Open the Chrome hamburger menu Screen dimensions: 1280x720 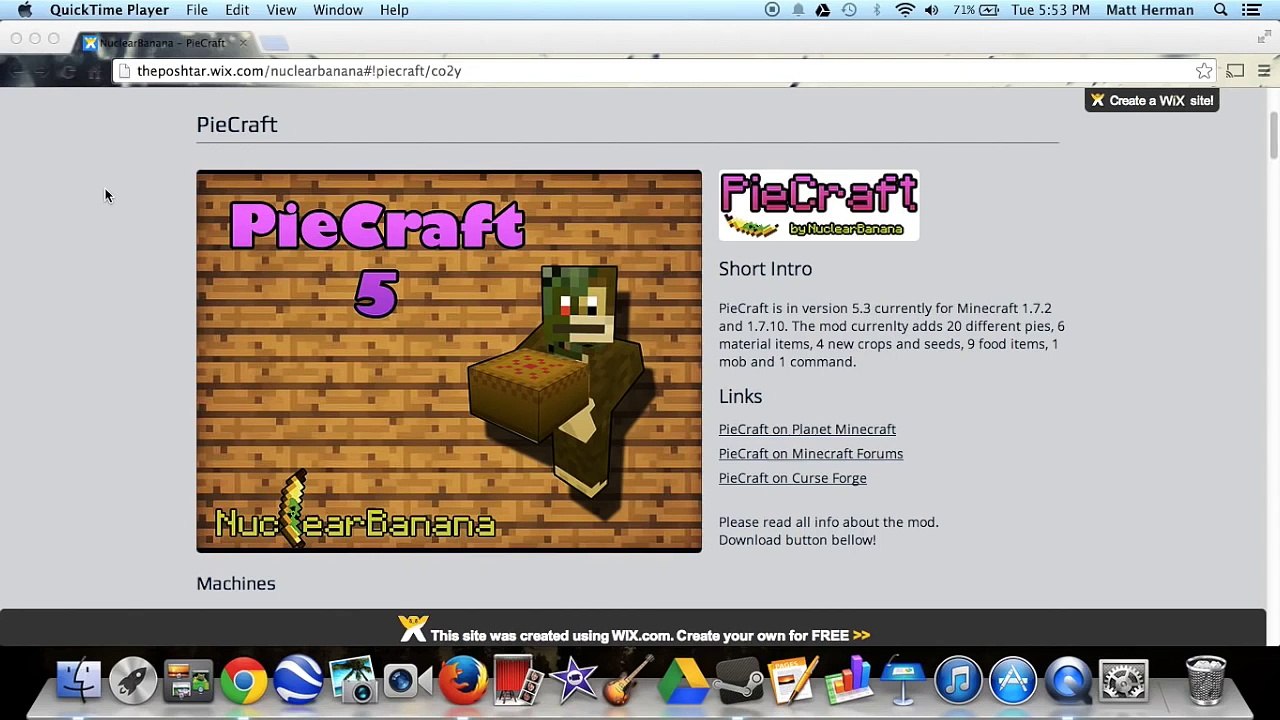point(1264,71)
